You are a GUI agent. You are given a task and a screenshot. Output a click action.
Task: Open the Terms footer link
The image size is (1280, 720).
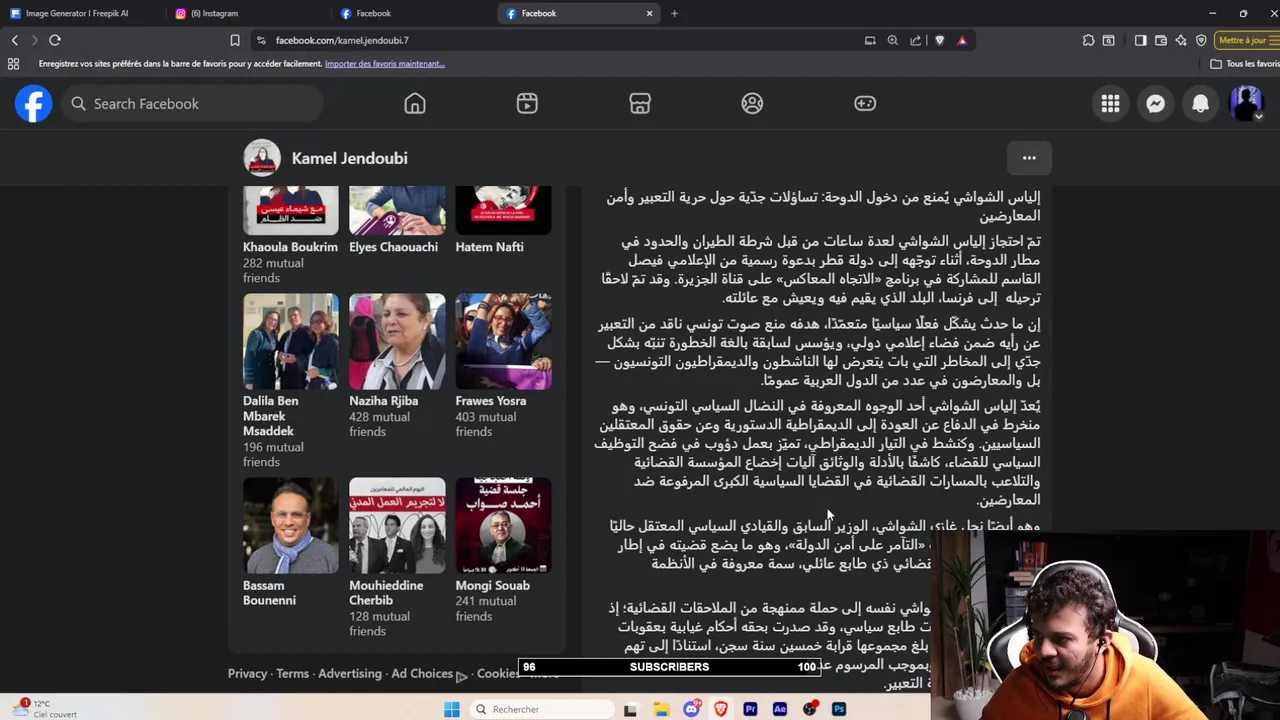[292, 674]
